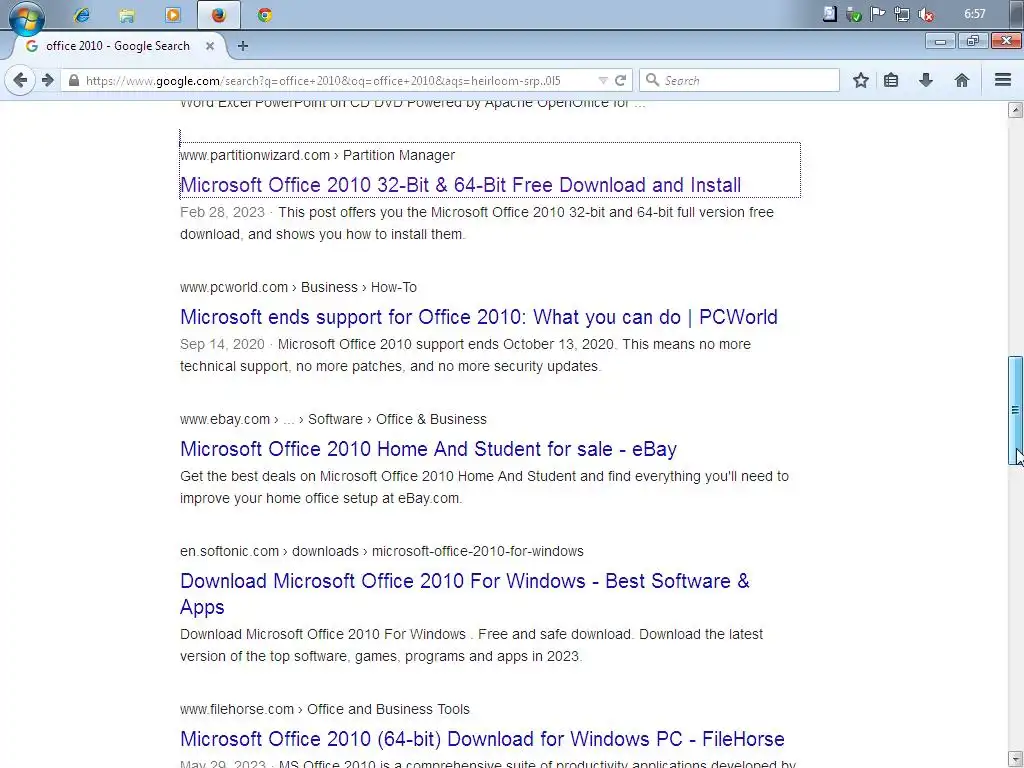Open the Windows Start orb
Screen dimensions: 1024x768
tap(27, 17)
